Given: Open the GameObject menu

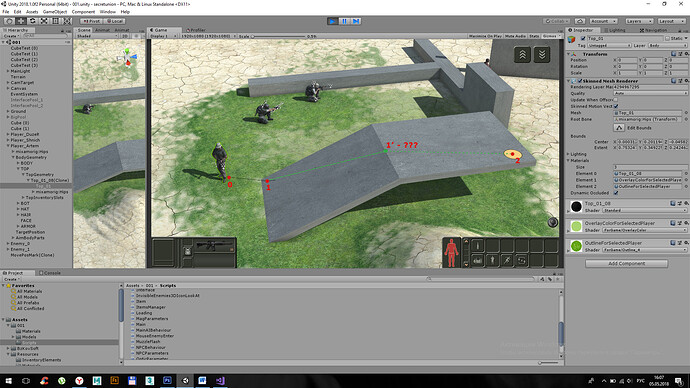Looking at the screenshot, I should pos(55,12).
